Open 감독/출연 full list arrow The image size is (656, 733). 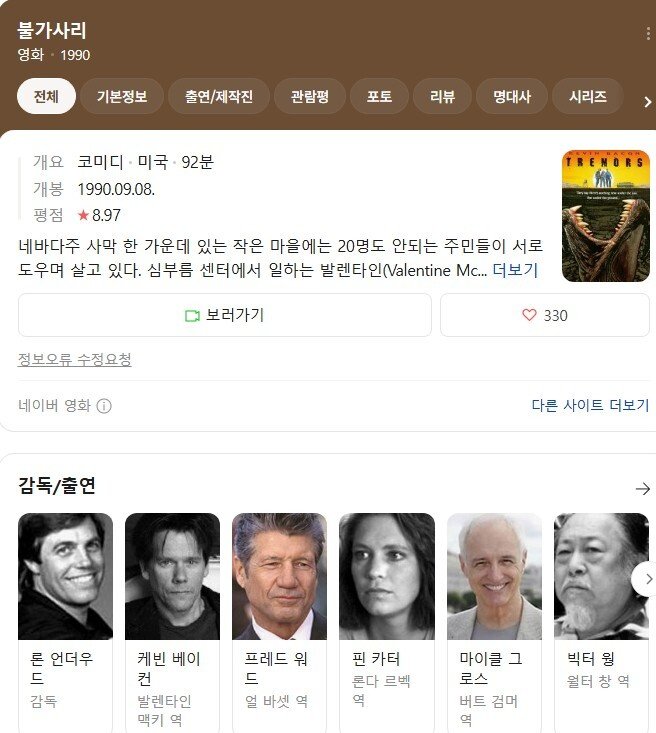click(643, 489)
